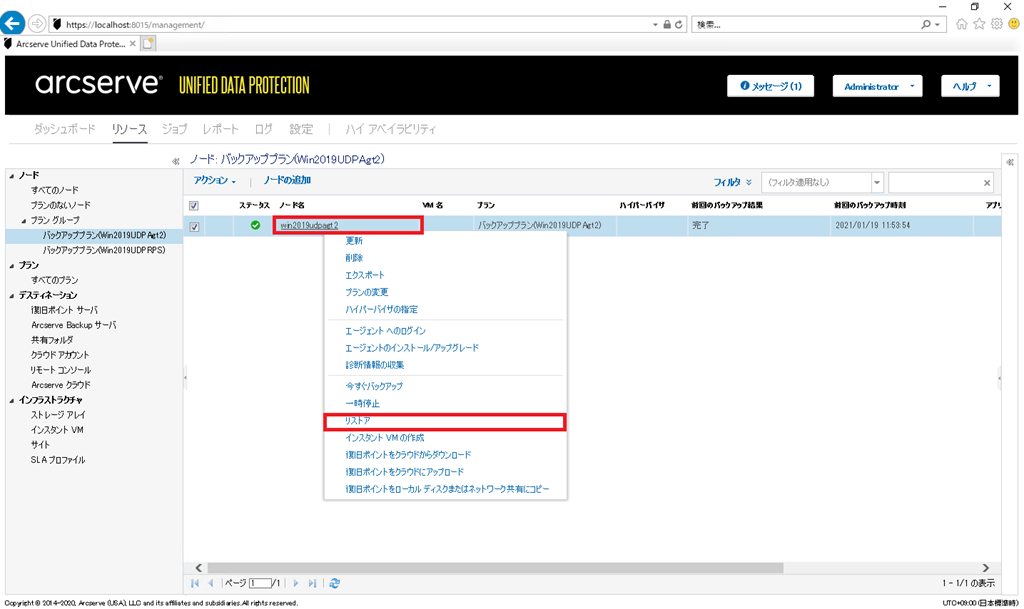
Task: Click the browser address bar URL
Action: tap(135, 25)
